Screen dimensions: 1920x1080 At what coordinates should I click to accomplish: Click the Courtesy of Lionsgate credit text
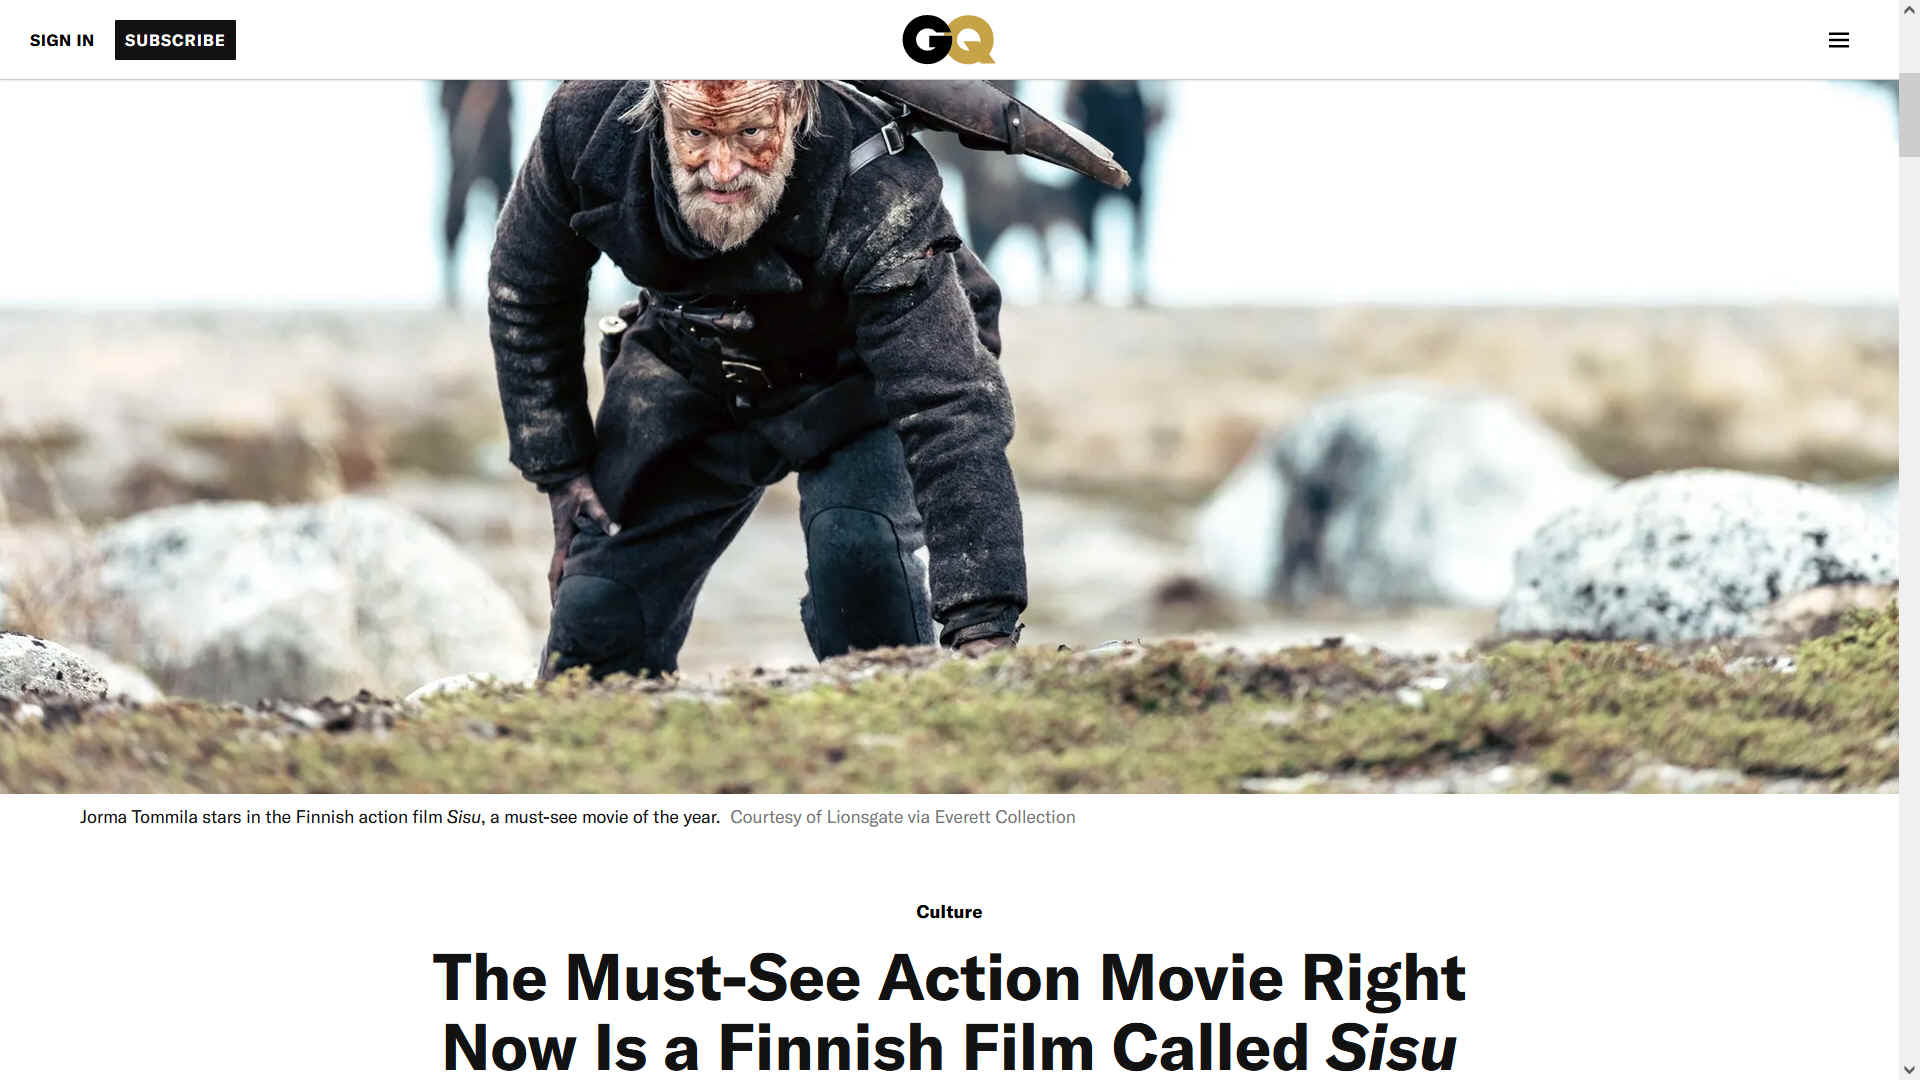pyautogui.click(x=903, y=817)
